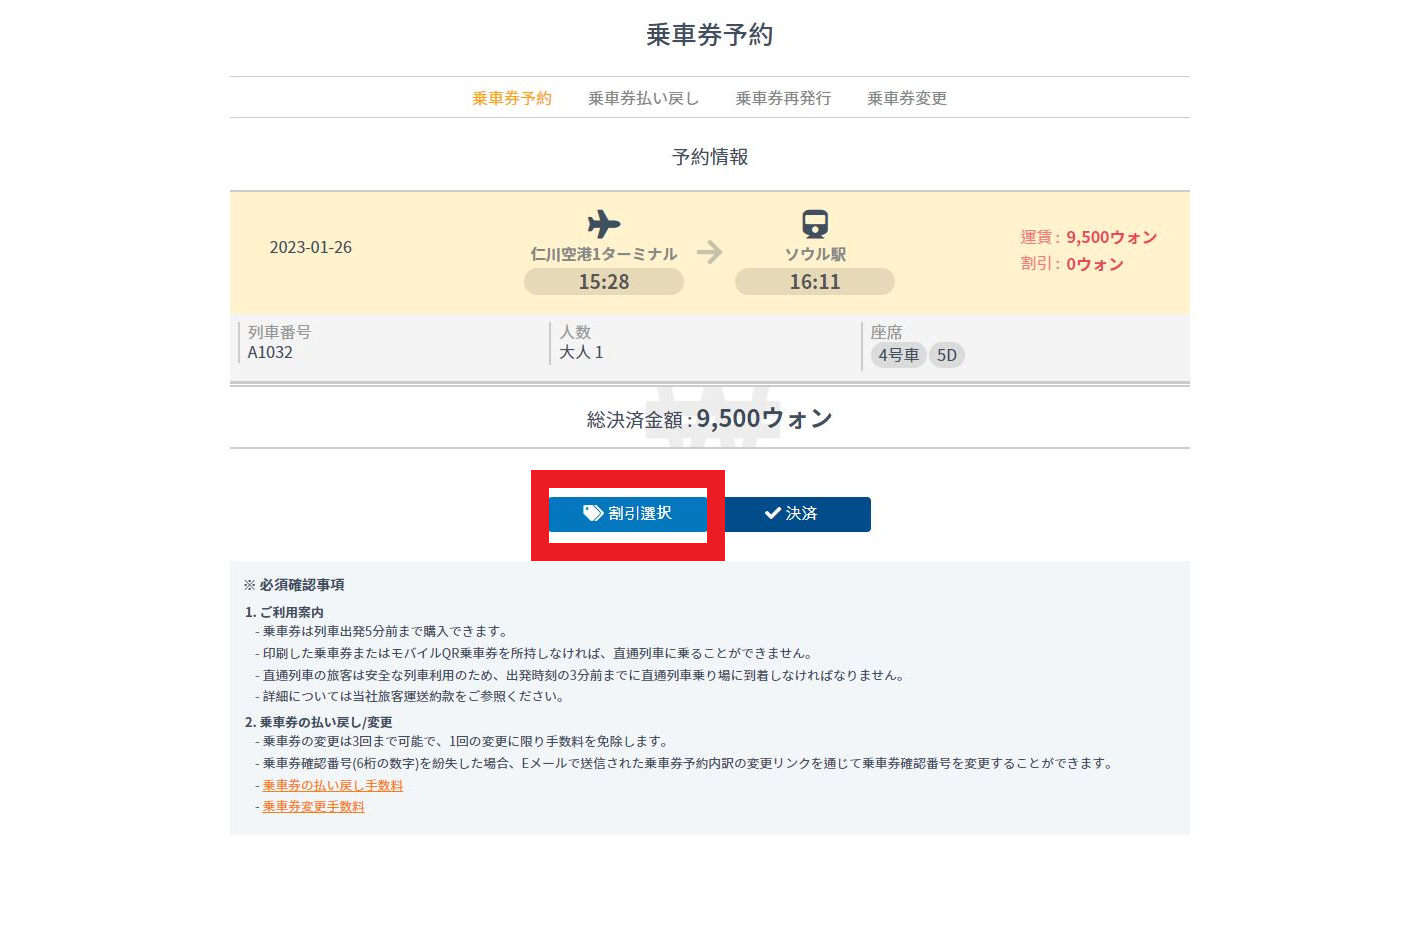Image resolution: width=1424 pixels, height=949 pixels.
Task: Select the 16:11 arrival time pill
Action: point(814,281)
